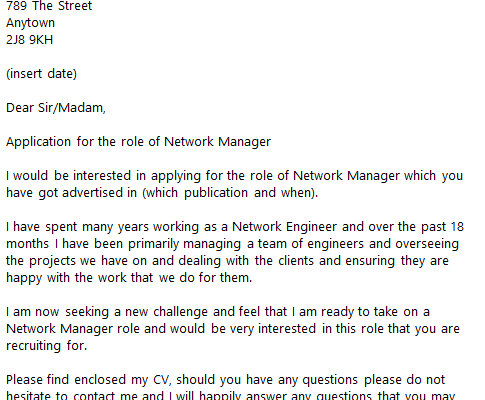Click the word 'Anytown'

[x=30, y=23]
